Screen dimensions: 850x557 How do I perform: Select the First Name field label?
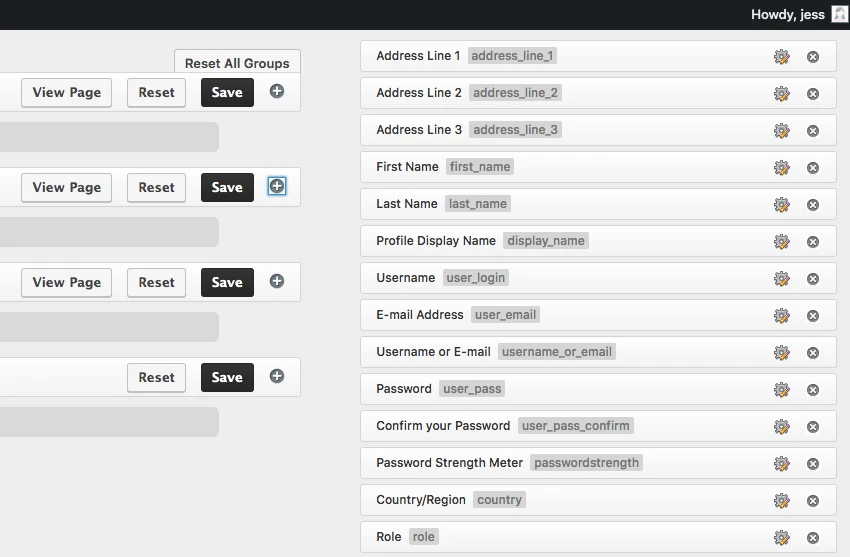(x=407, y=167)
